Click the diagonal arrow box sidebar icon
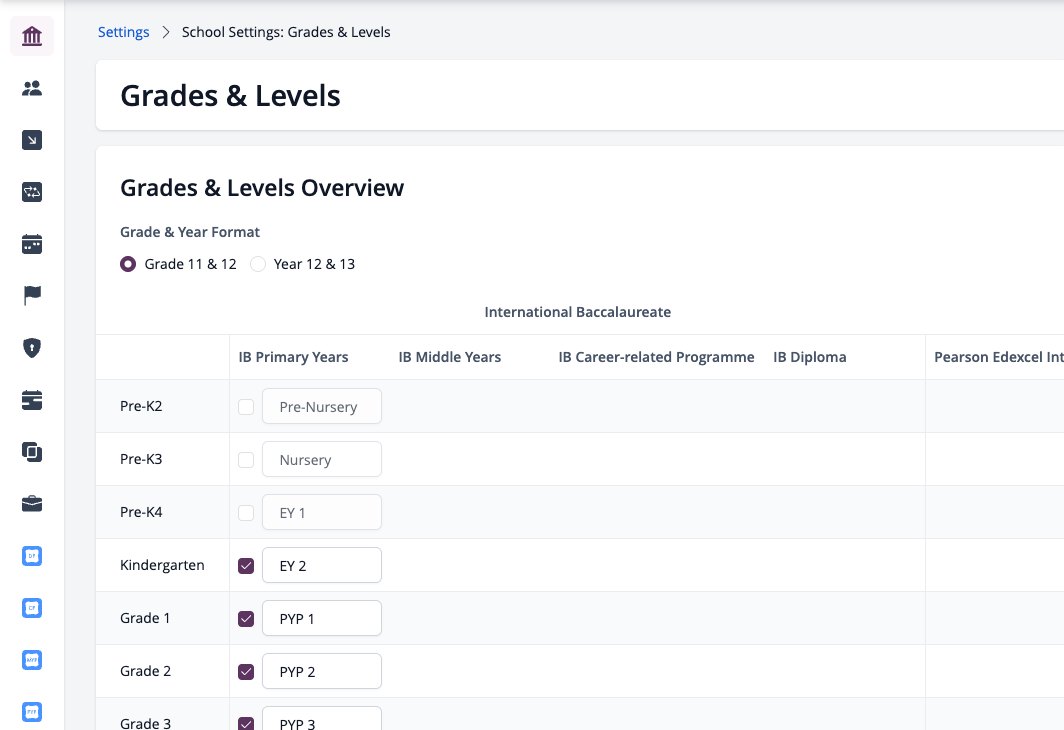 coord(32,140)
